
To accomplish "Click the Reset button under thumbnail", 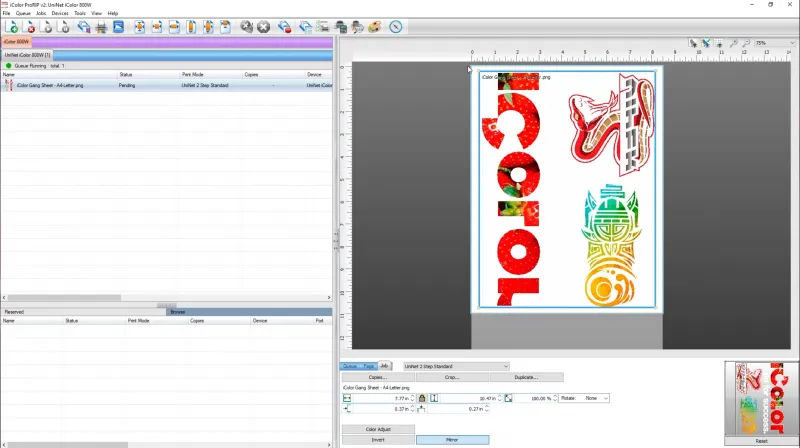I will click(x=761, y=441).
